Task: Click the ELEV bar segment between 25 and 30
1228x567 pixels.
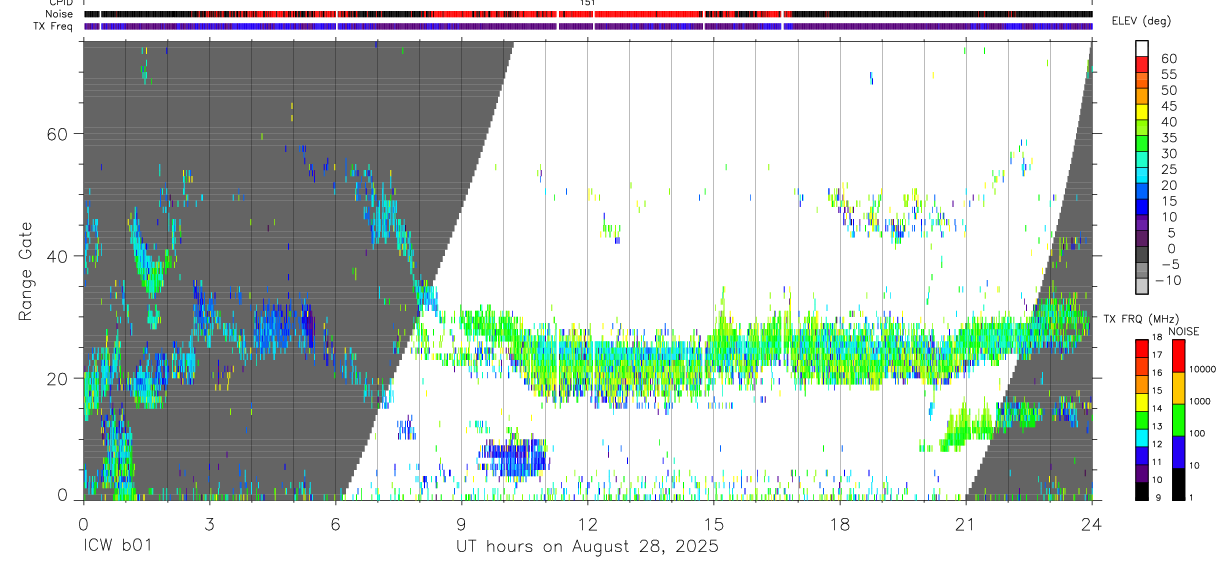Action: click(x=1142, y=160)
